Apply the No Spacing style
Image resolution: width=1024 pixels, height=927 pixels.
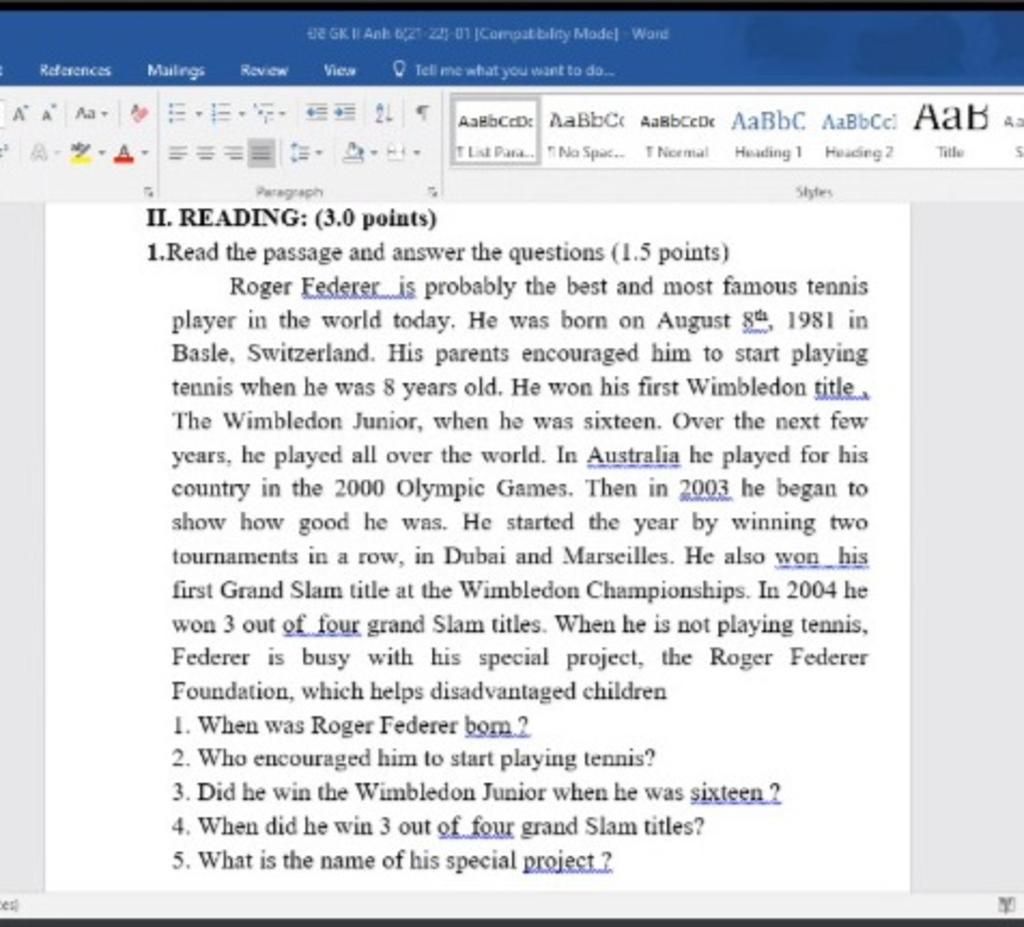pyautogui.click(x=586, y=133)
